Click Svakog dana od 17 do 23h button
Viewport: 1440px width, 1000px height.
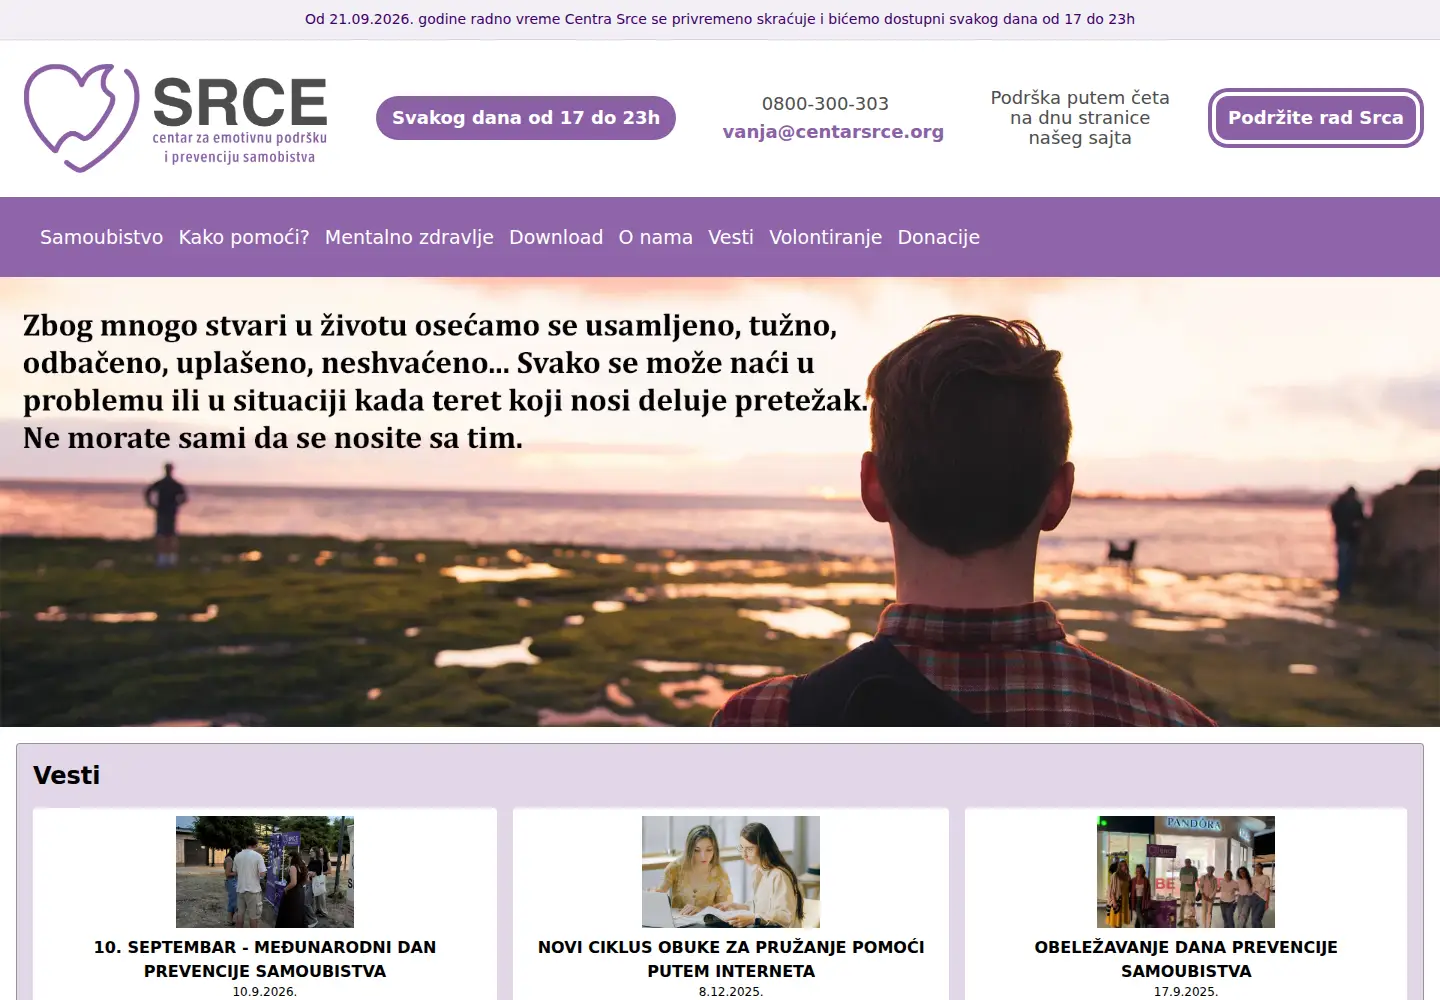pos(526,118)
